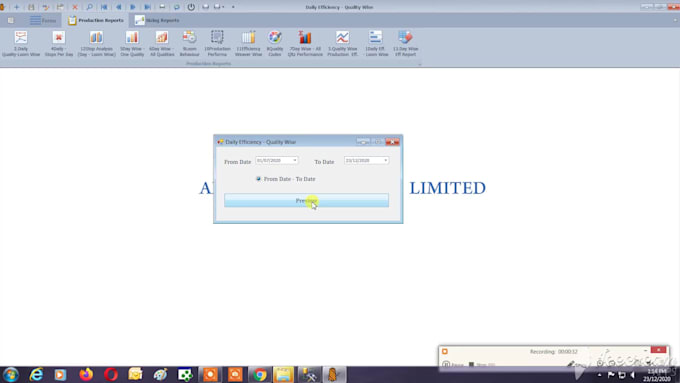Expand the Production Reports group launcher

(419, 64)
